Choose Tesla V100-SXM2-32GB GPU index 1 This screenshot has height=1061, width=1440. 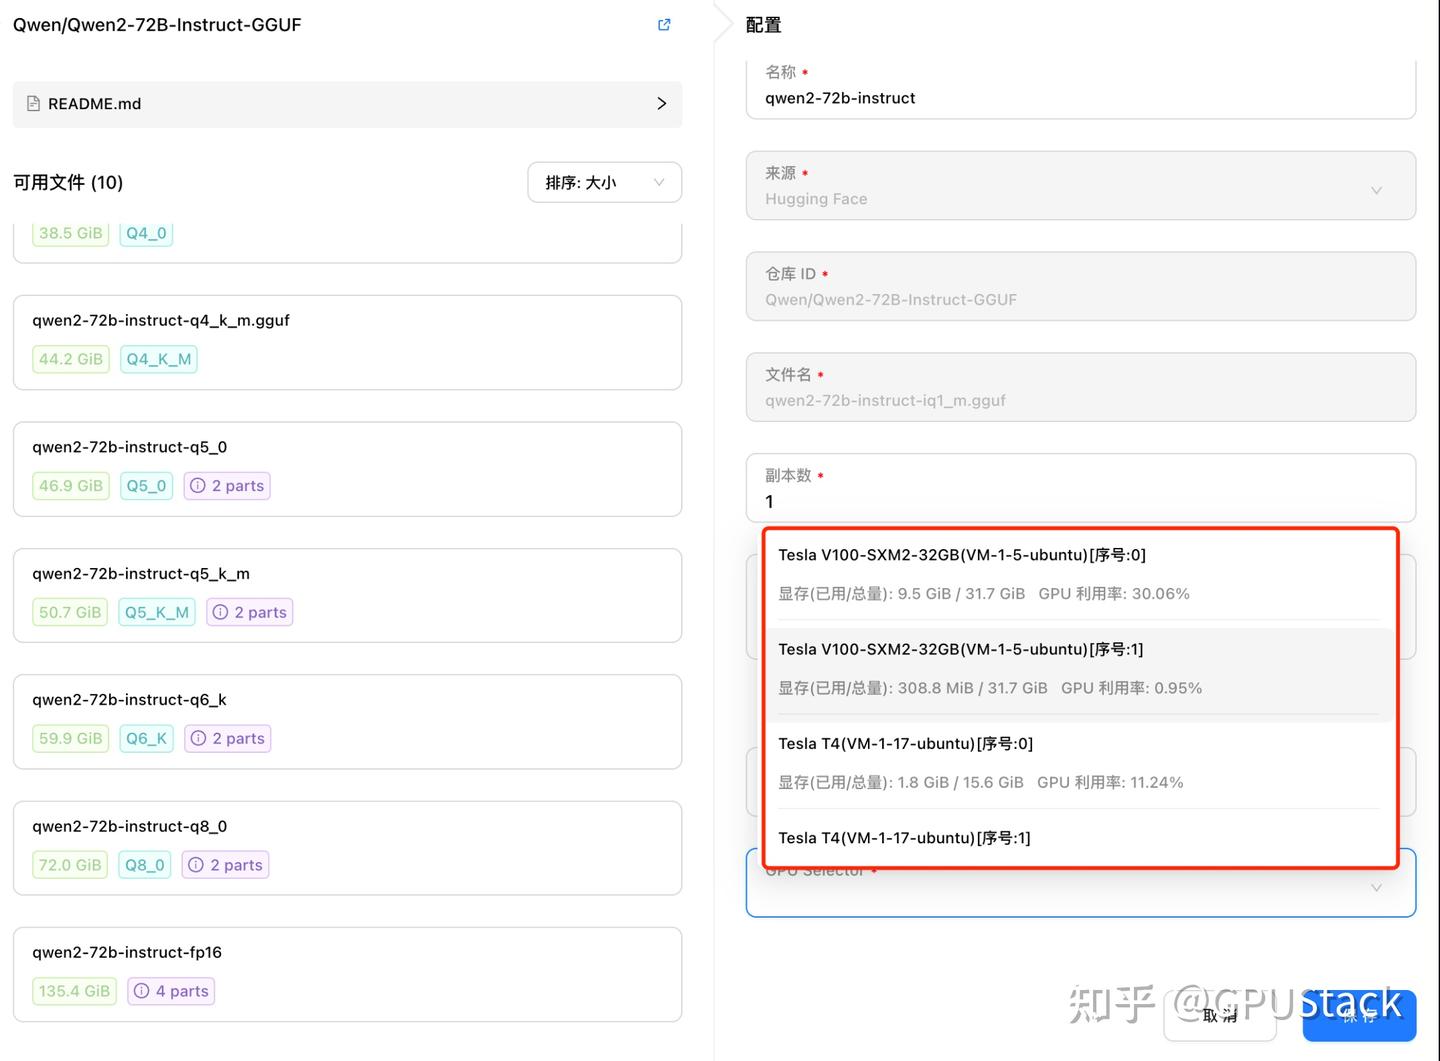pyautogui.click(x=1079, y=675)
